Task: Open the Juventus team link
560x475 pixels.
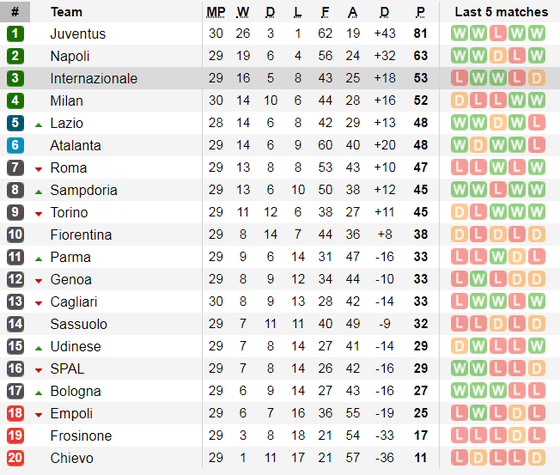Action: [x=78, y=34]
